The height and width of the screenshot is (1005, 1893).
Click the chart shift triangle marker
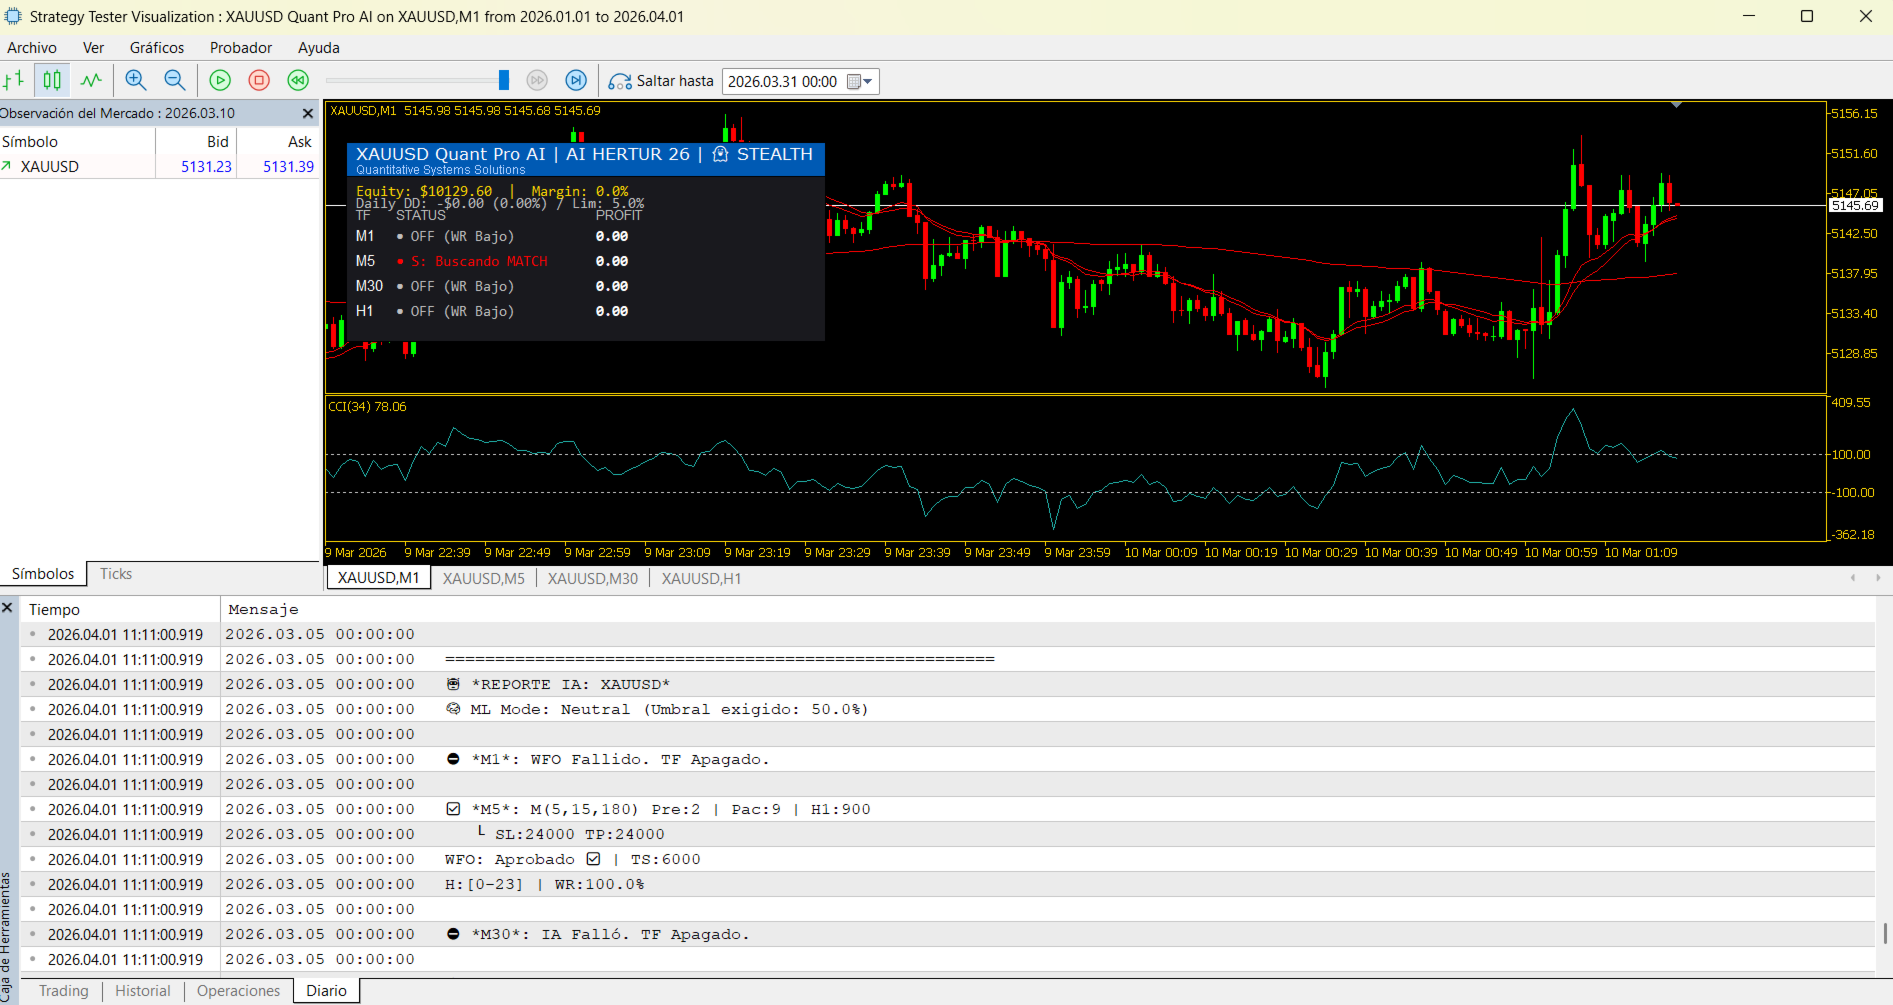pyautogui.click(x=1677, y=105)
